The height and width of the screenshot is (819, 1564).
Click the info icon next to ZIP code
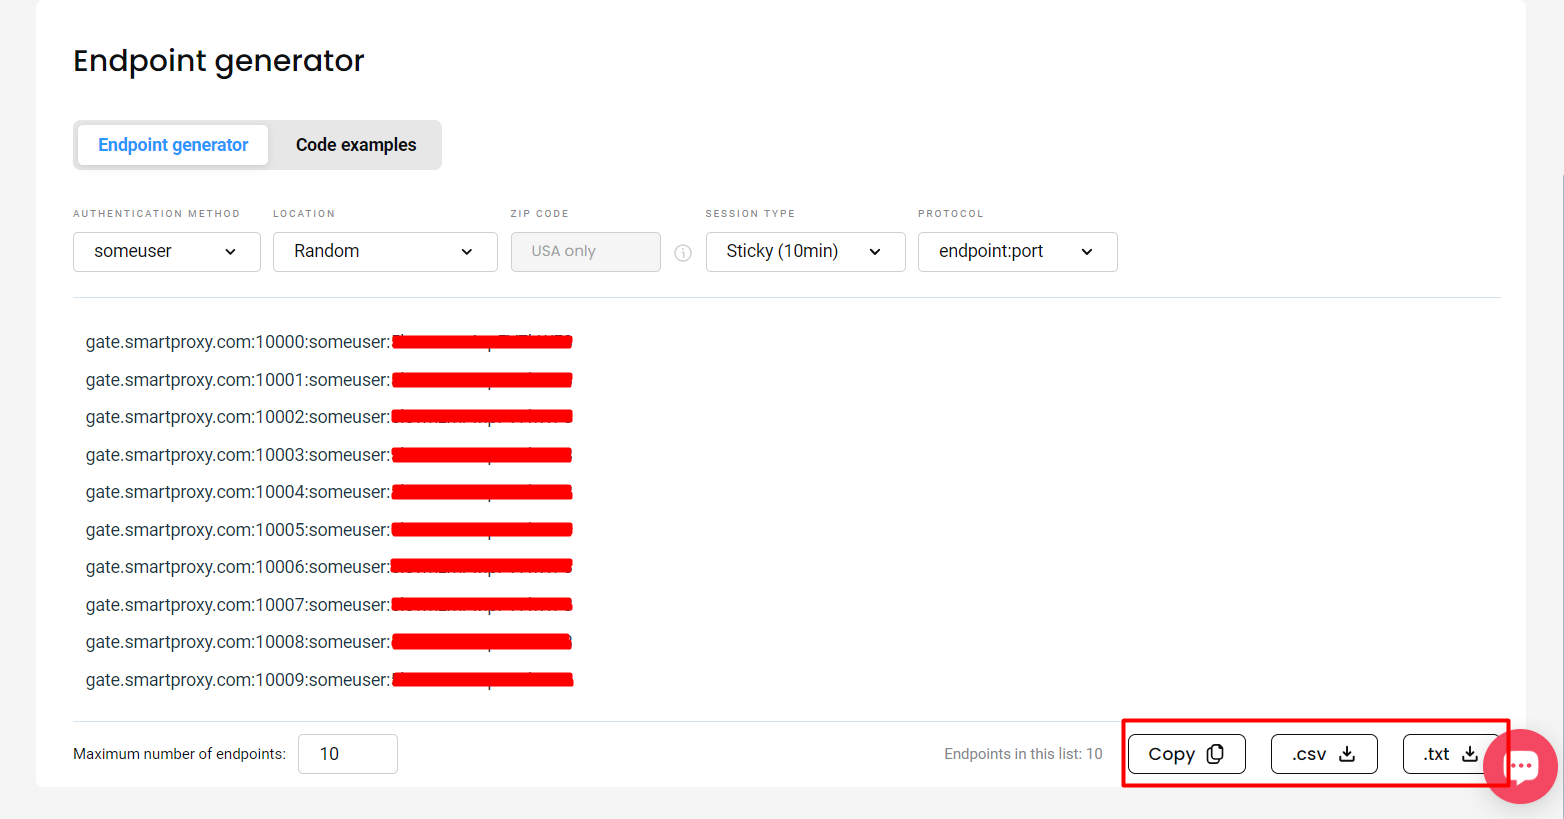[x=683, y=253]
